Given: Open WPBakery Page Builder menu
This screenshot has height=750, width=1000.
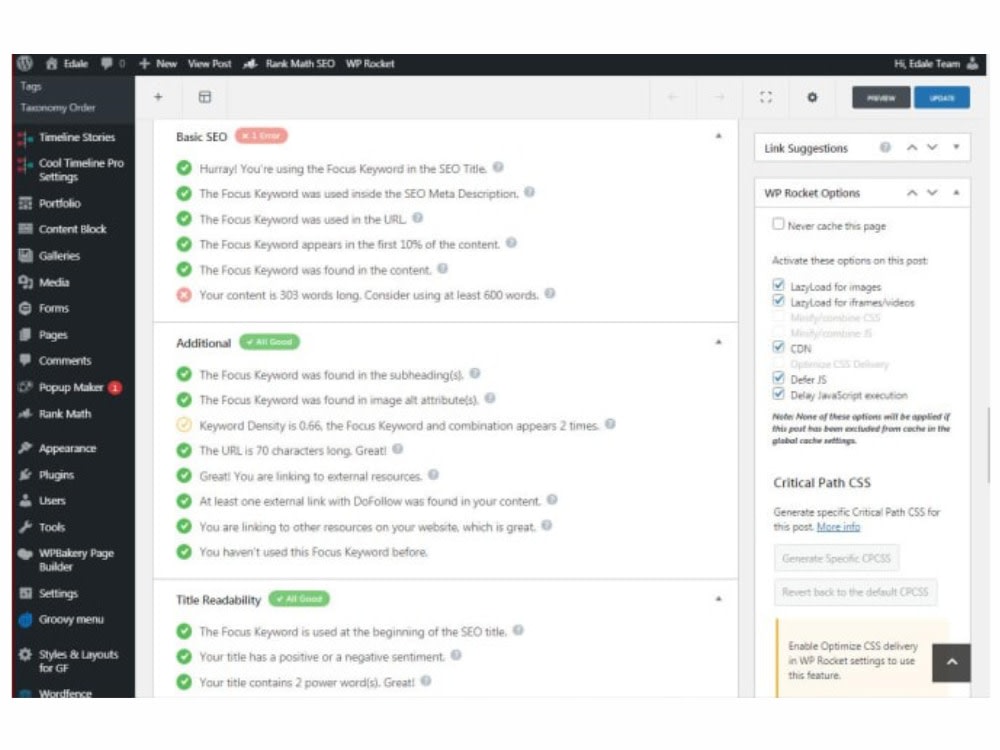Looking at the screenshot, I should (x=75, y=559).
